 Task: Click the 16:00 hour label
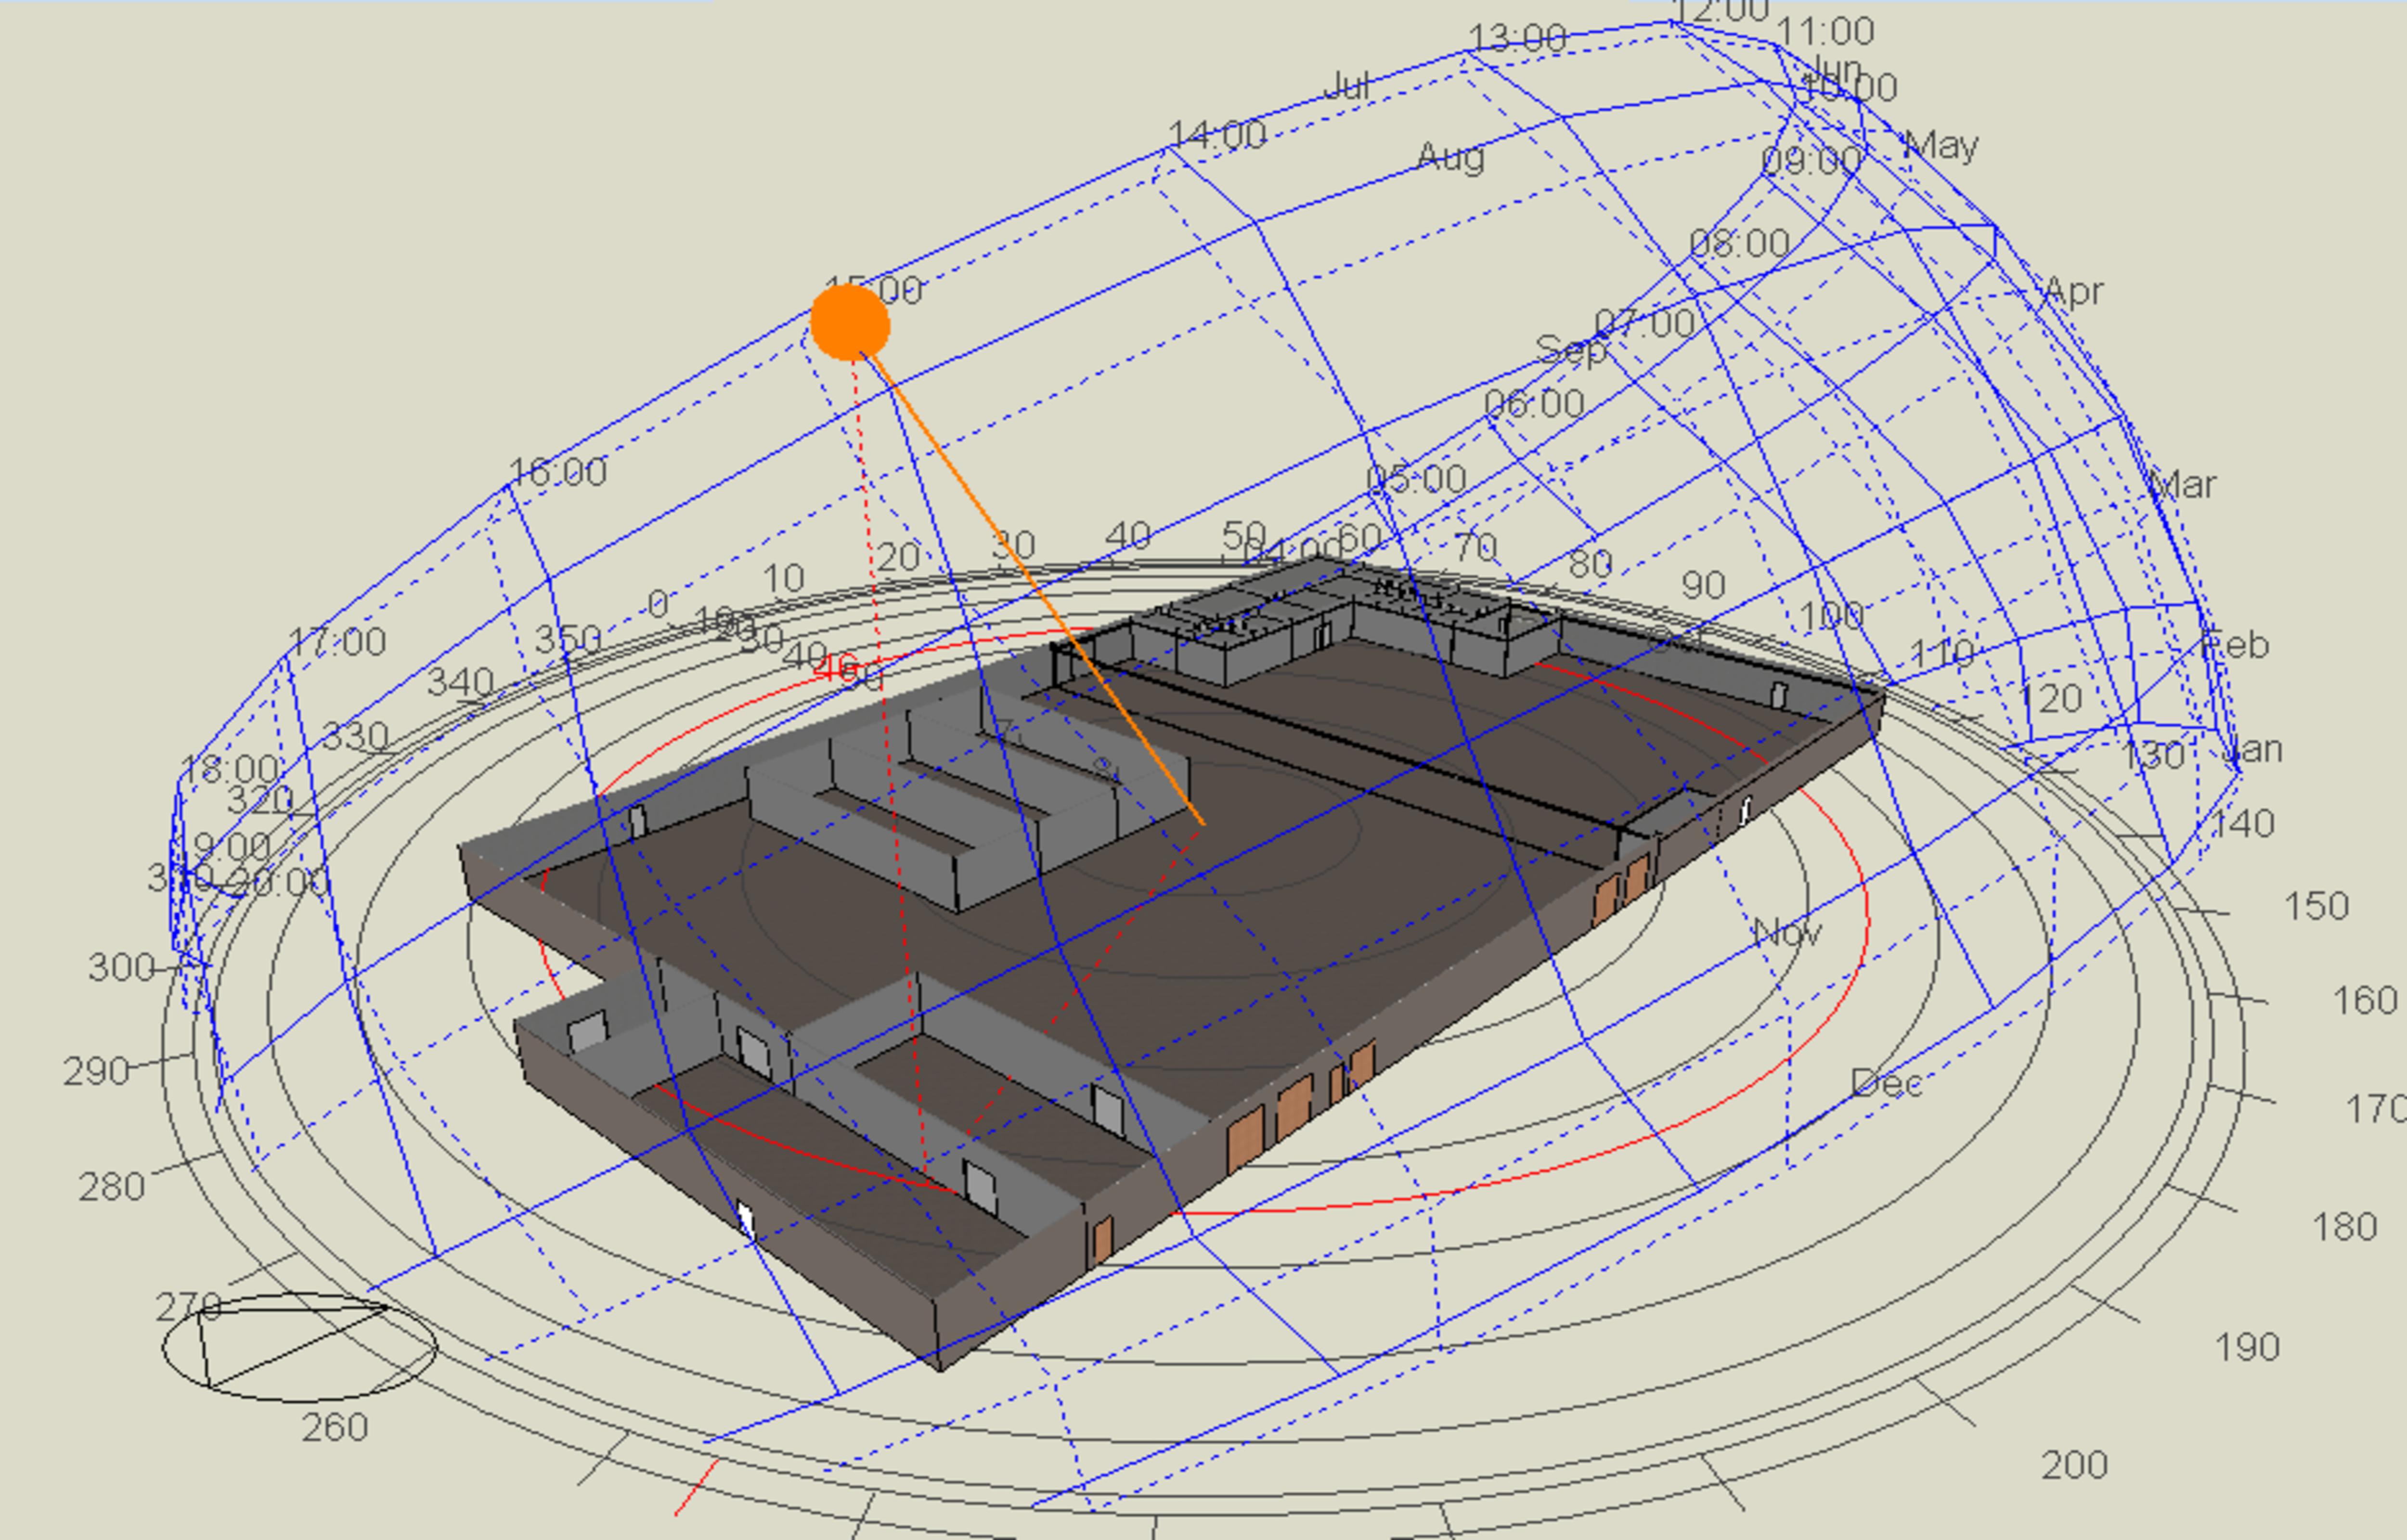pyautogui.click(x=557, y=471)
